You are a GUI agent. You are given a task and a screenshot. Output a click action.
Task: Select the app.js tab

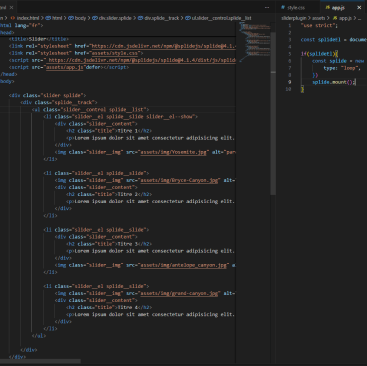(336, 7)
